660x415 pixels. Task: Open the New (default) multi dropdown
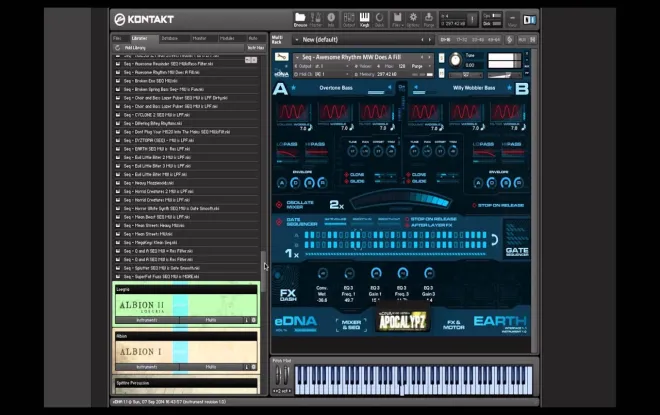(297, 40)
